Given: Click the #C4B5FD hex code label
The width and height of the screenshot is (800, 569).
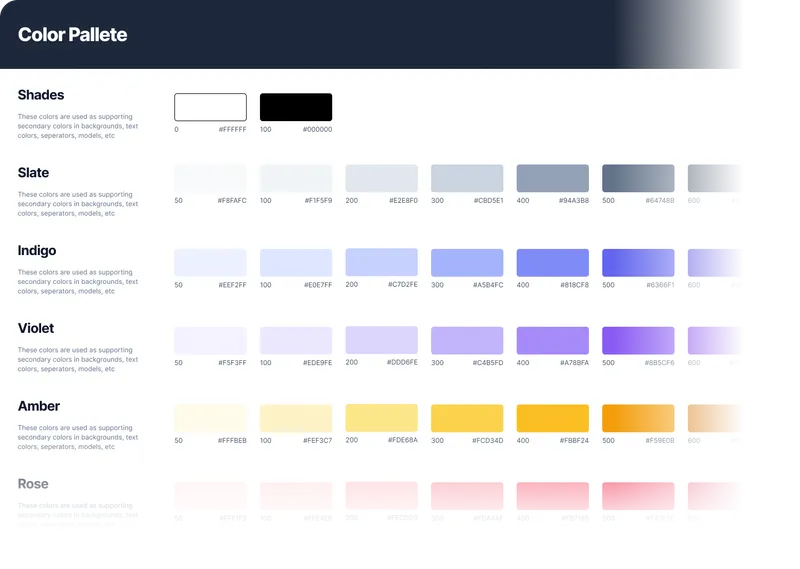Looking at the screenshot, I should pos(488,363).
